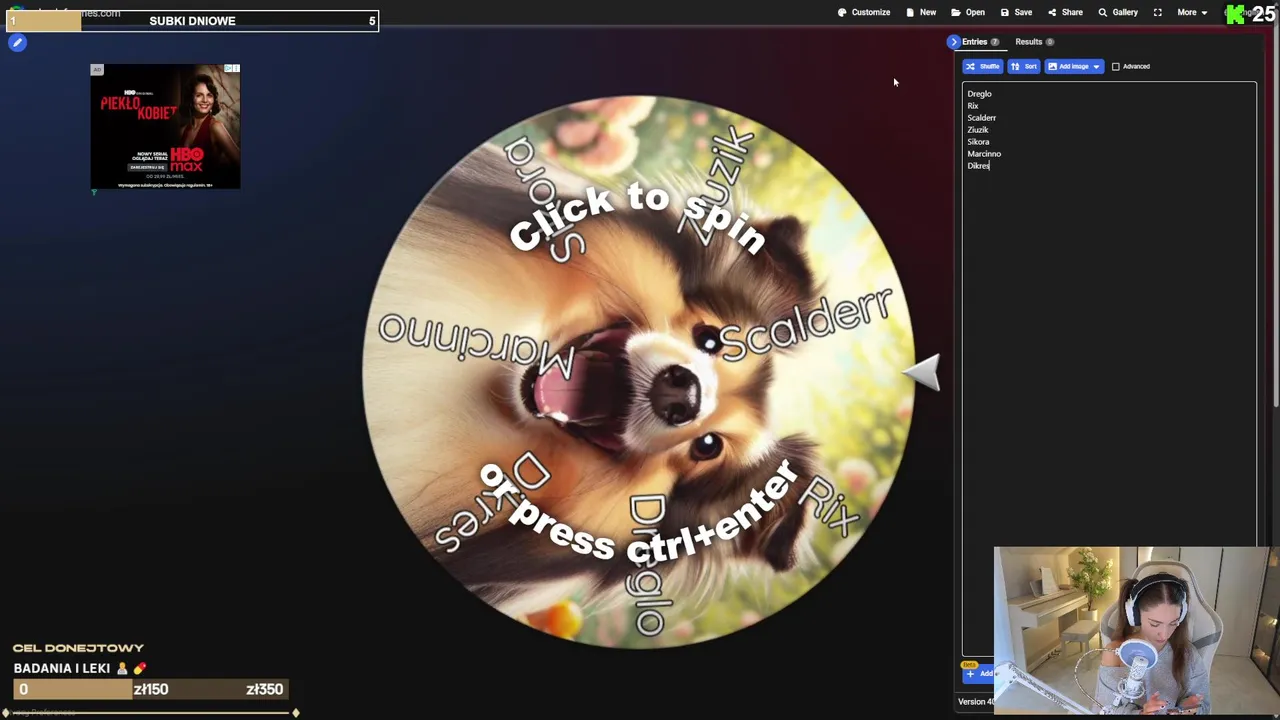Click the Marcinno entry line
This screenshot has width=1280, height=720.
point(984,154)
